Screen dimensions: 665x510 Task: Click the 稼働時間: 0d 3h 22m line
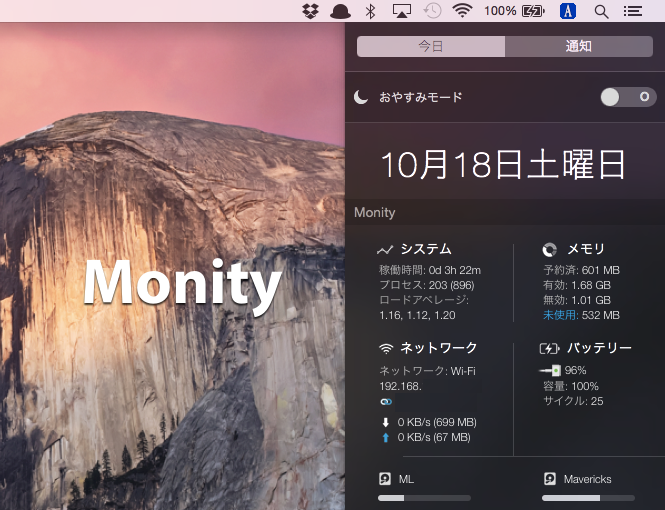click(430, 270)
